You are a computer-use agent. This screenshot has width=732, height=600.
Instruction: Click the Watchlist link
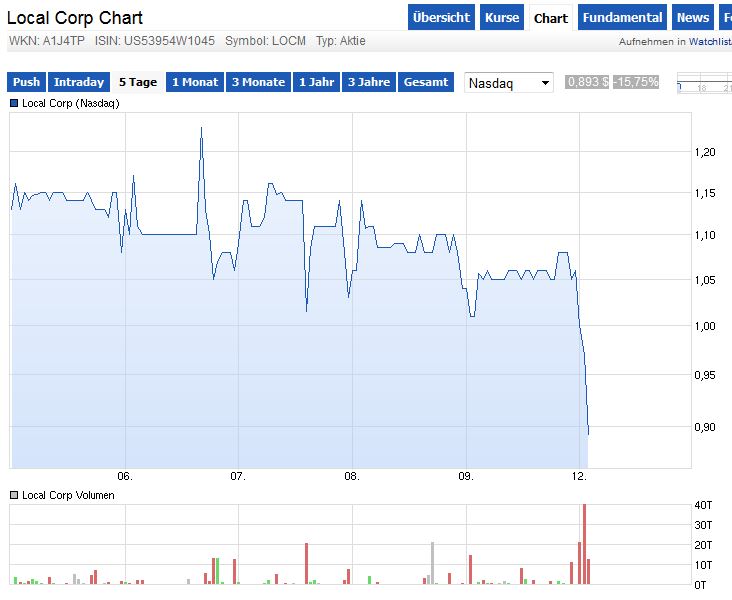[710, 41]
